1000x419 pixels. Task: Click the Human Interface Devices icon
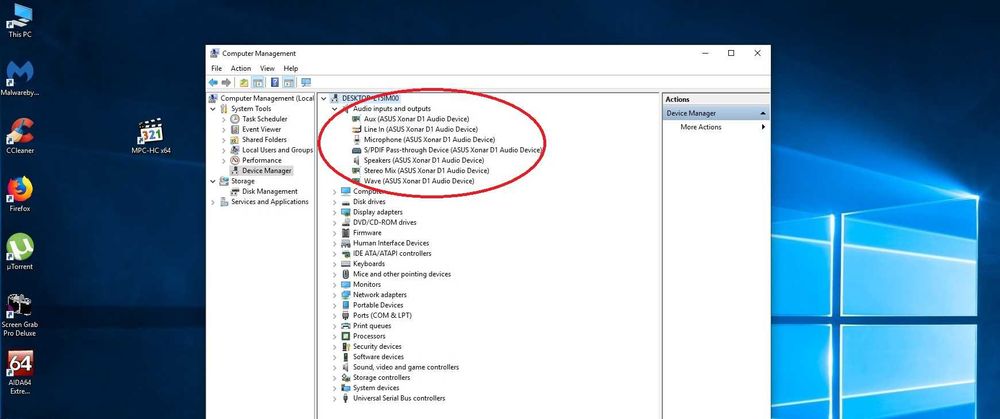[x=346, y=243]
